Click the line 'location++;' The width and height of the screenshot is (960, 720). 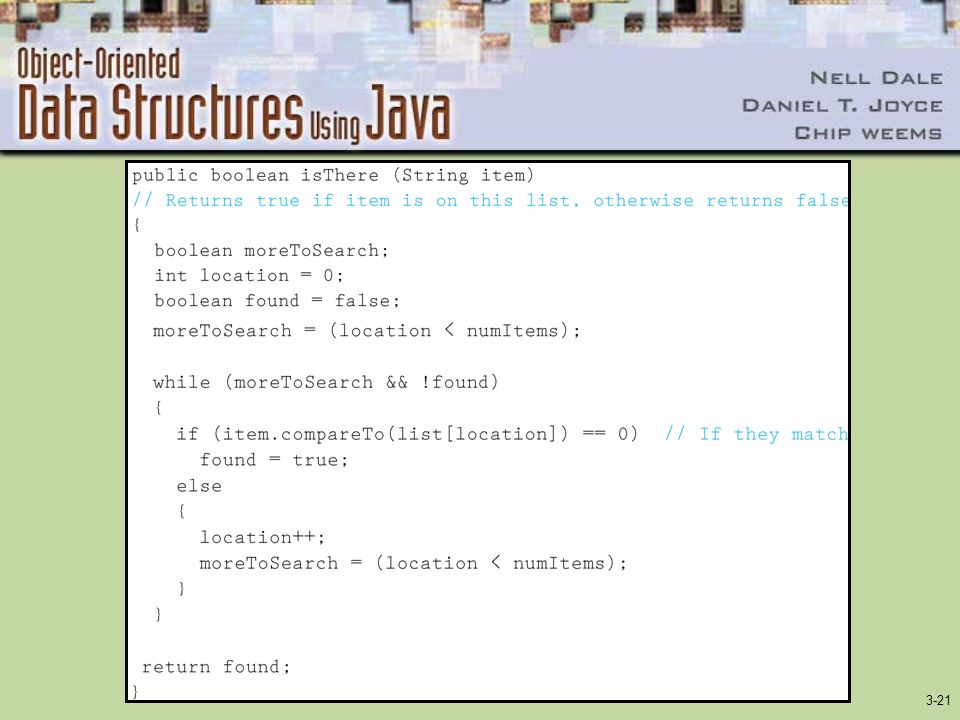point(262,538)
